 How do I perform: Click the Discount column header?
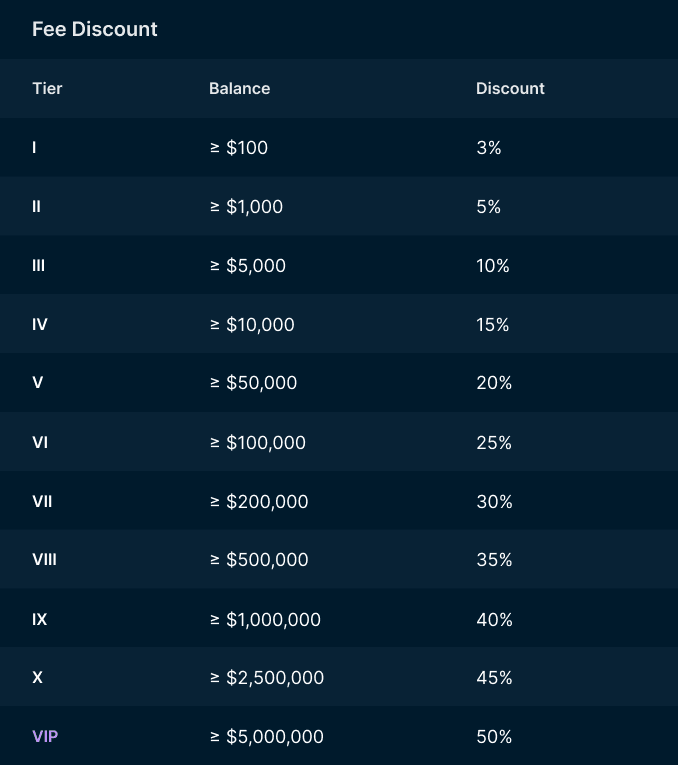[x=510, y=88]
